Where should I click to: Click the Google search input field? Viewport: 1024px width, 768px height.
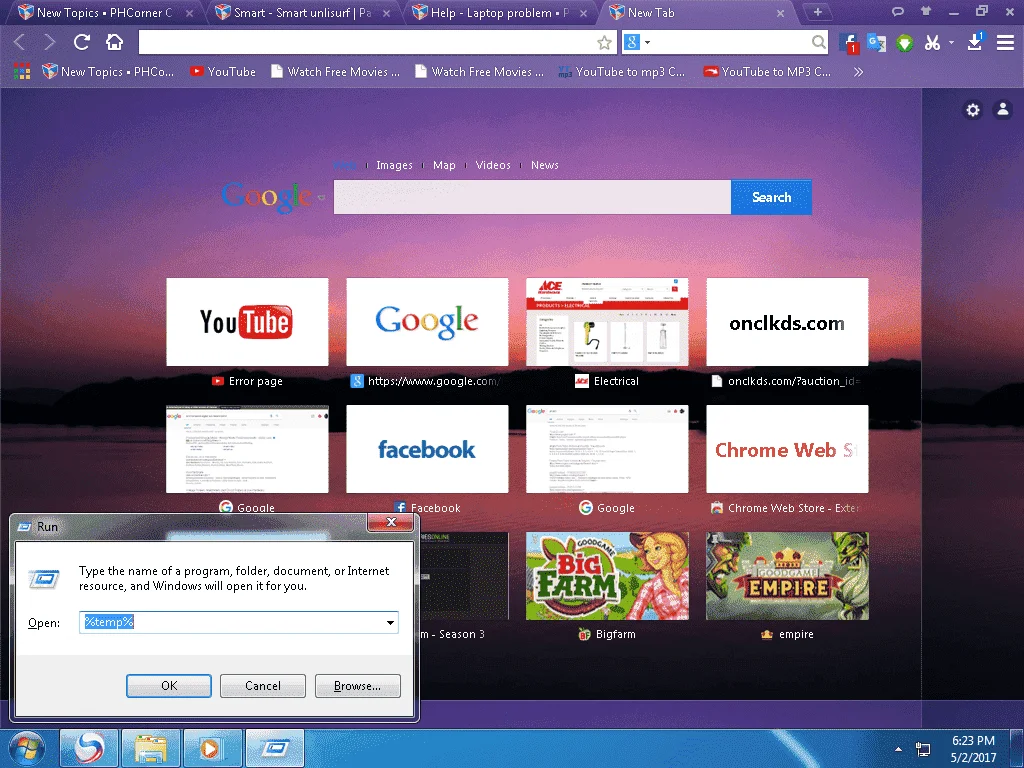[532, 197]
